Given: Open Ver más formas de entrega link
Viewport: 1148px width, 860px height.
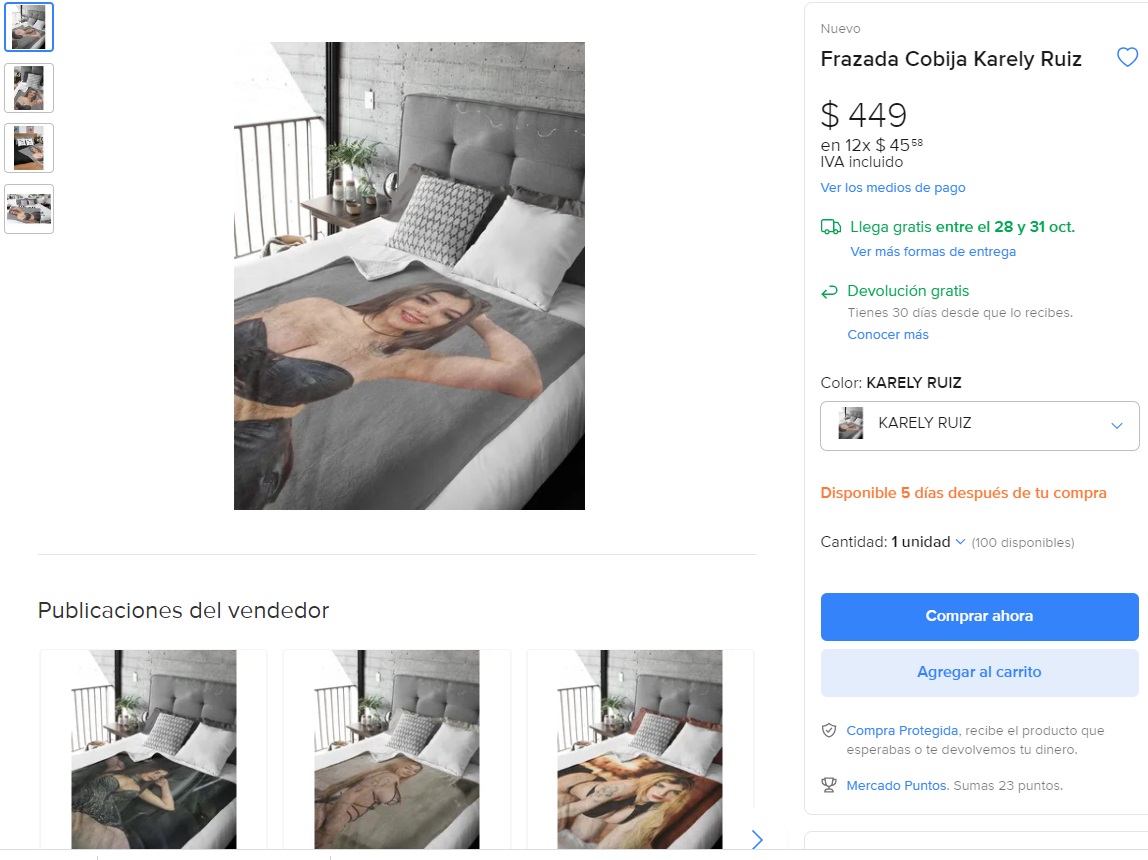Looking at the screenshot, I should [932, 252].
